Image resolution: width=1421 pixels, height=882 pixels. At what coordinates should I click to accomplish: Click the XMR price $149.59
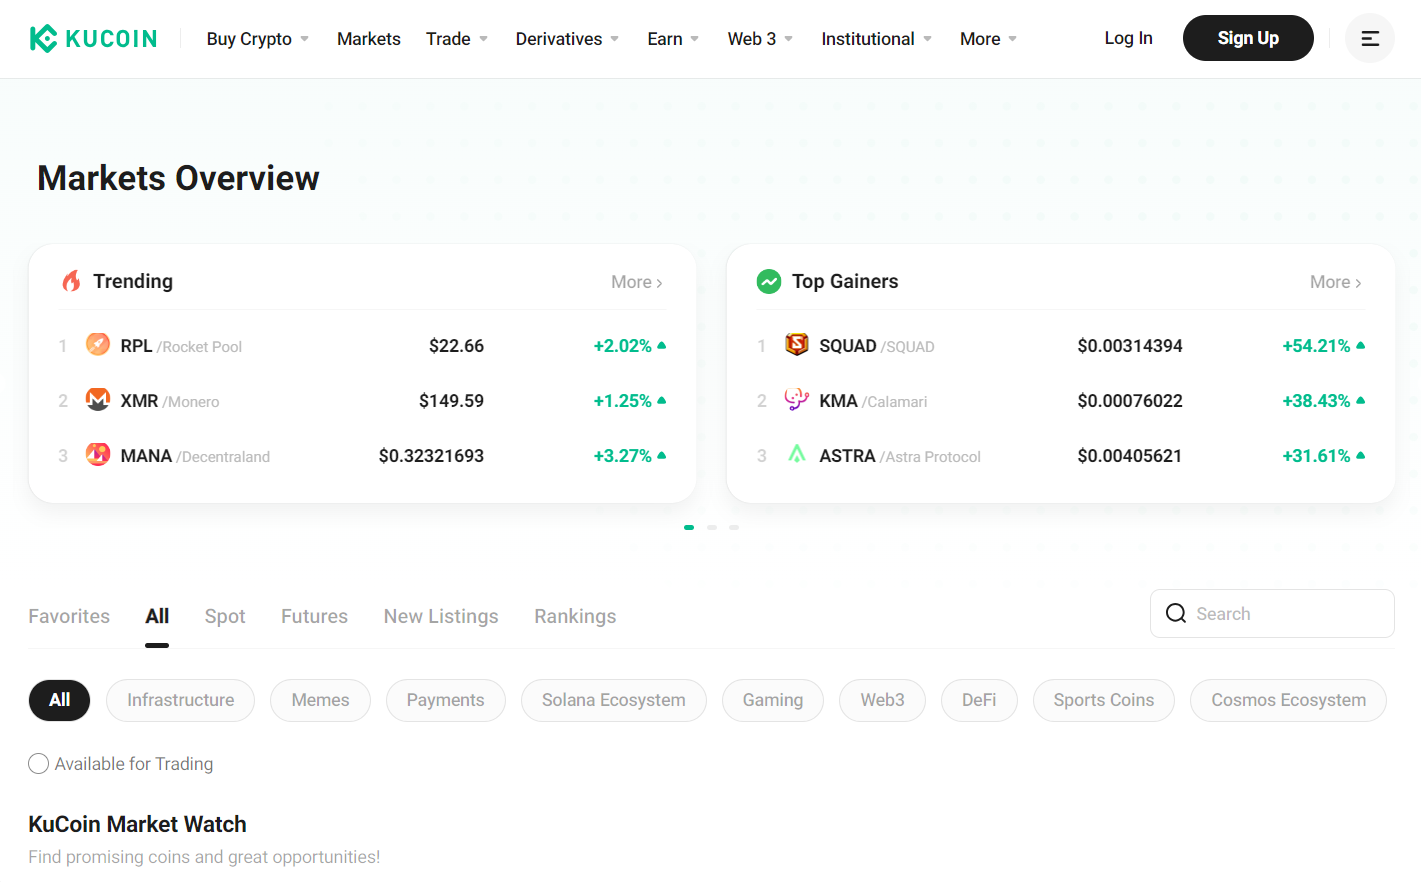(x=451, y=401)
